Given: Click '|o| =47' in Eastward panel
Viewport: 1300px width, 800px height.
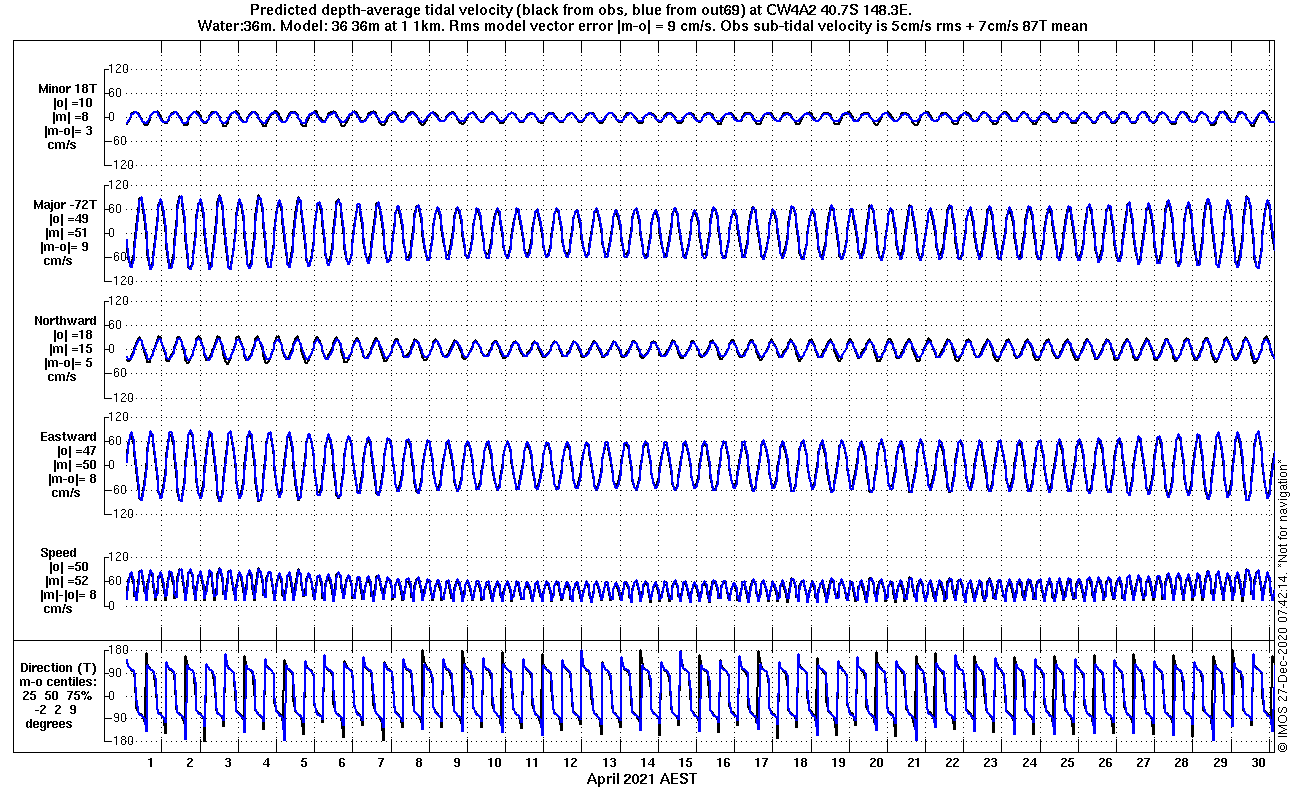Looking at the screenshot, I should (76, 451).
